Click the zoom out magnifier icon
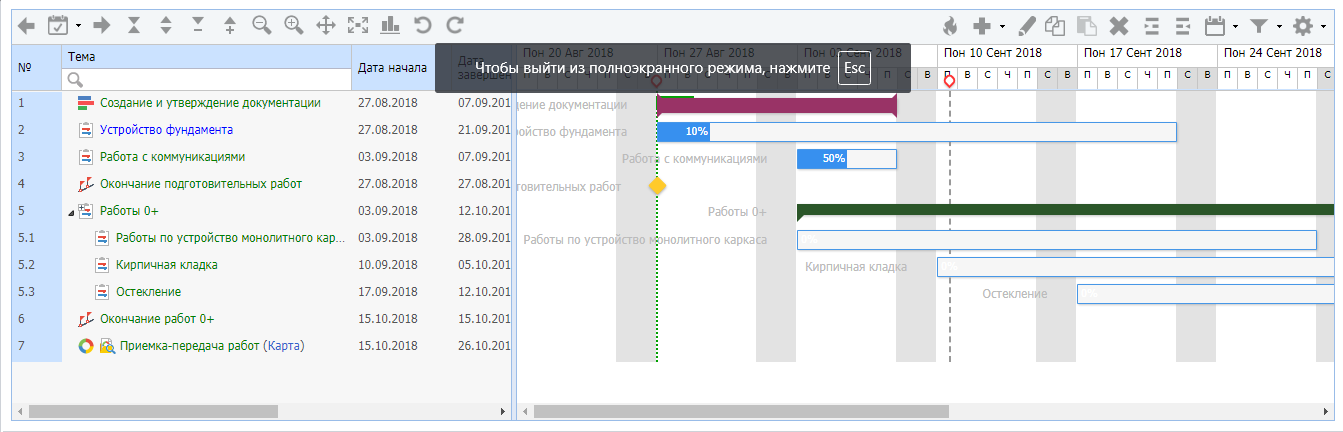This screenshot has height=432, width=1343. coord(262,26)
